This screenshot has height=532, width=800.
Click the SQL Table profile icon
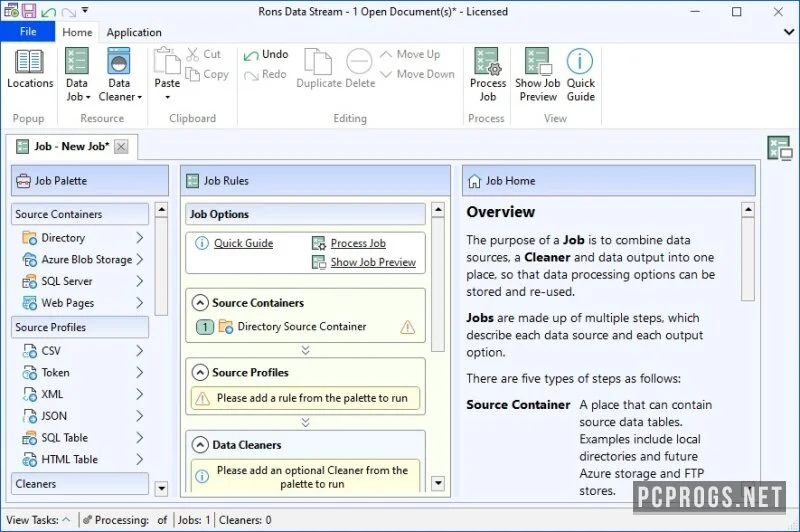click(x=30, y=438)
